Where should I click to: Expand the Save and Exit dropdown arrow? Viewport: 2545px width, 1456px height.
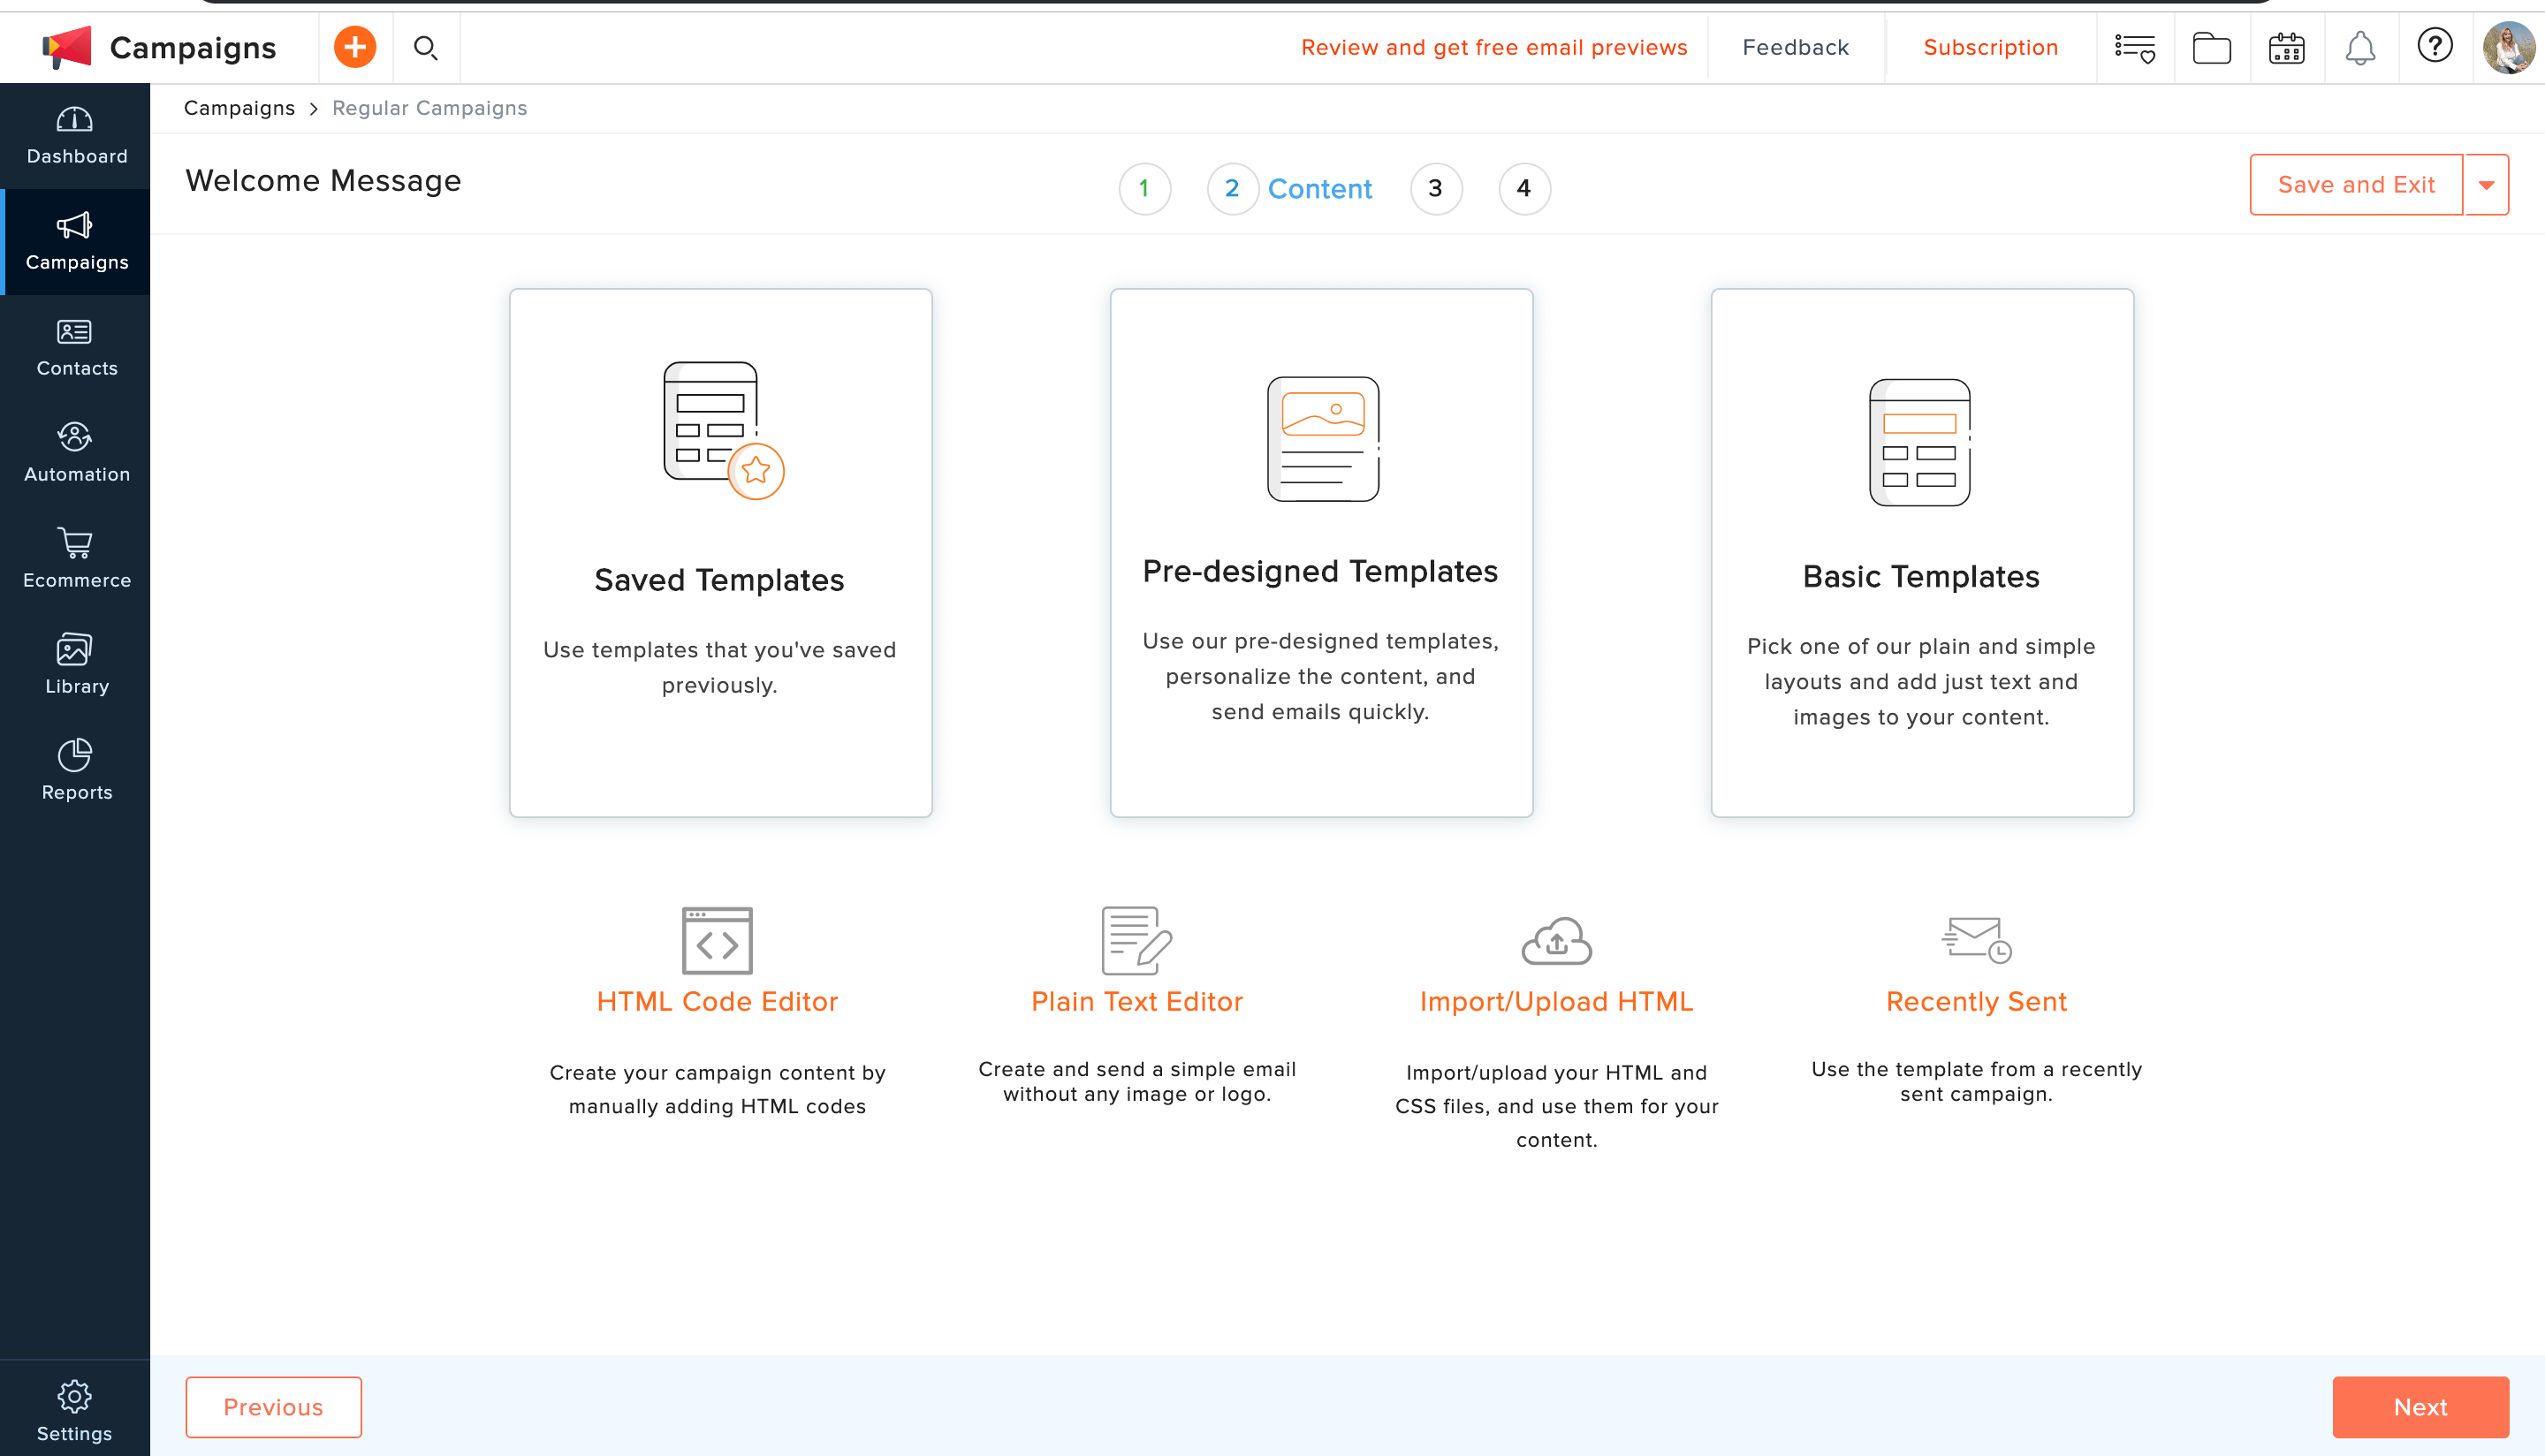(x=2486, y=185)
